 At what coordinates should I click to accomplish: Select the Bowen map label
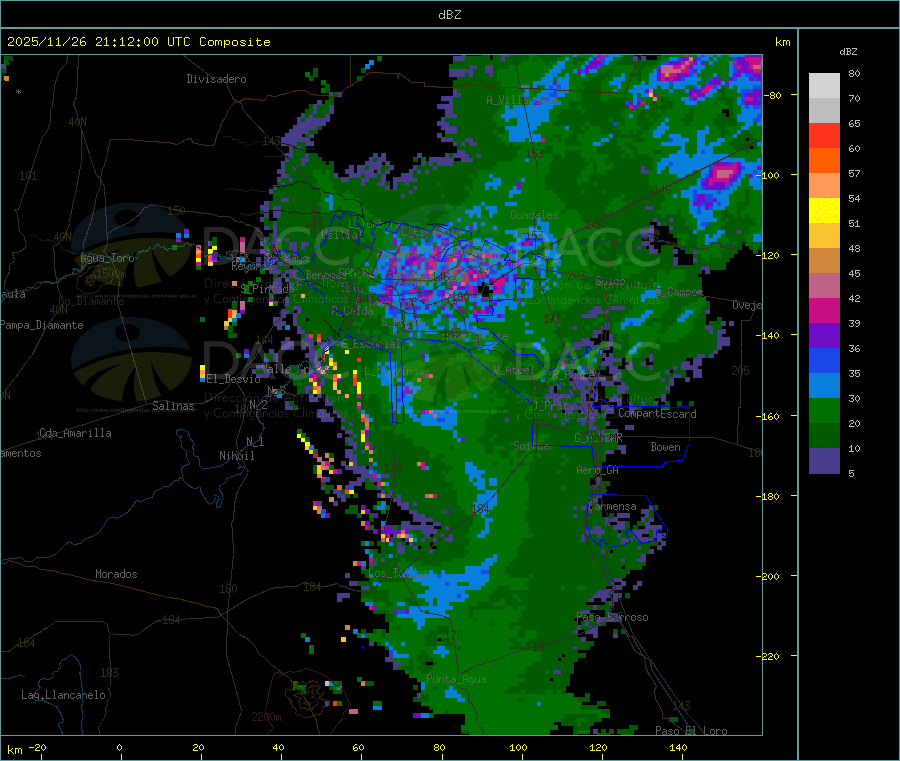coord(666,447)
